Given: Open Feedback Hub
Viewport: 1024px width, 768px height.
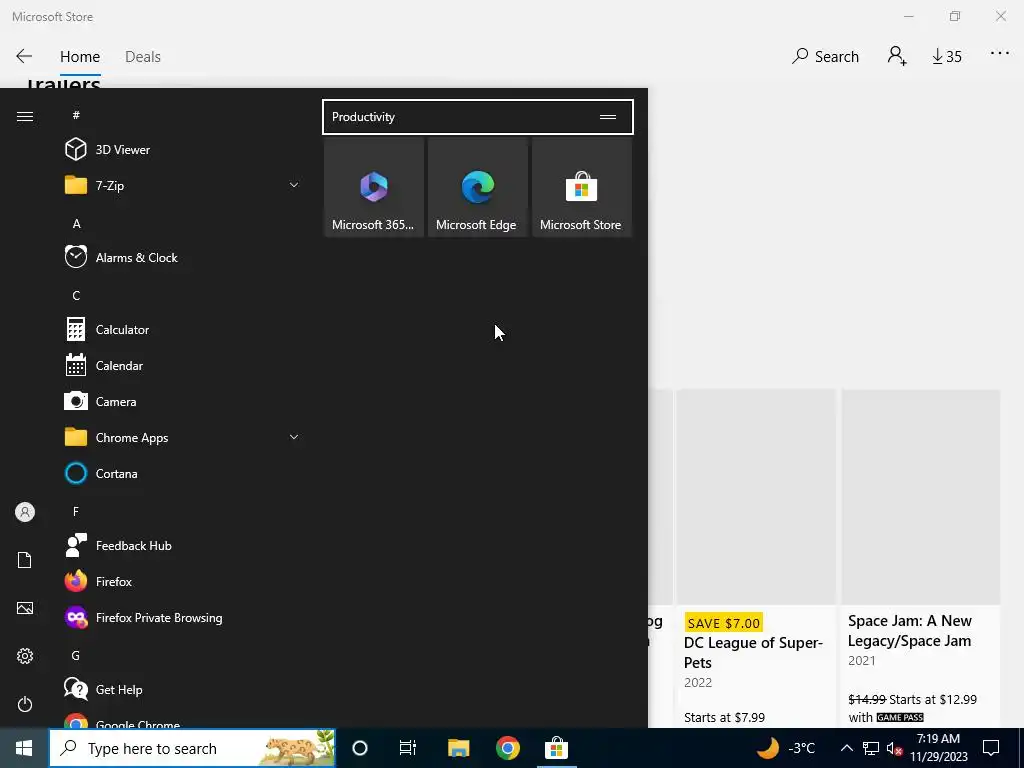Looking at the screenshot, I should point(183,545).
